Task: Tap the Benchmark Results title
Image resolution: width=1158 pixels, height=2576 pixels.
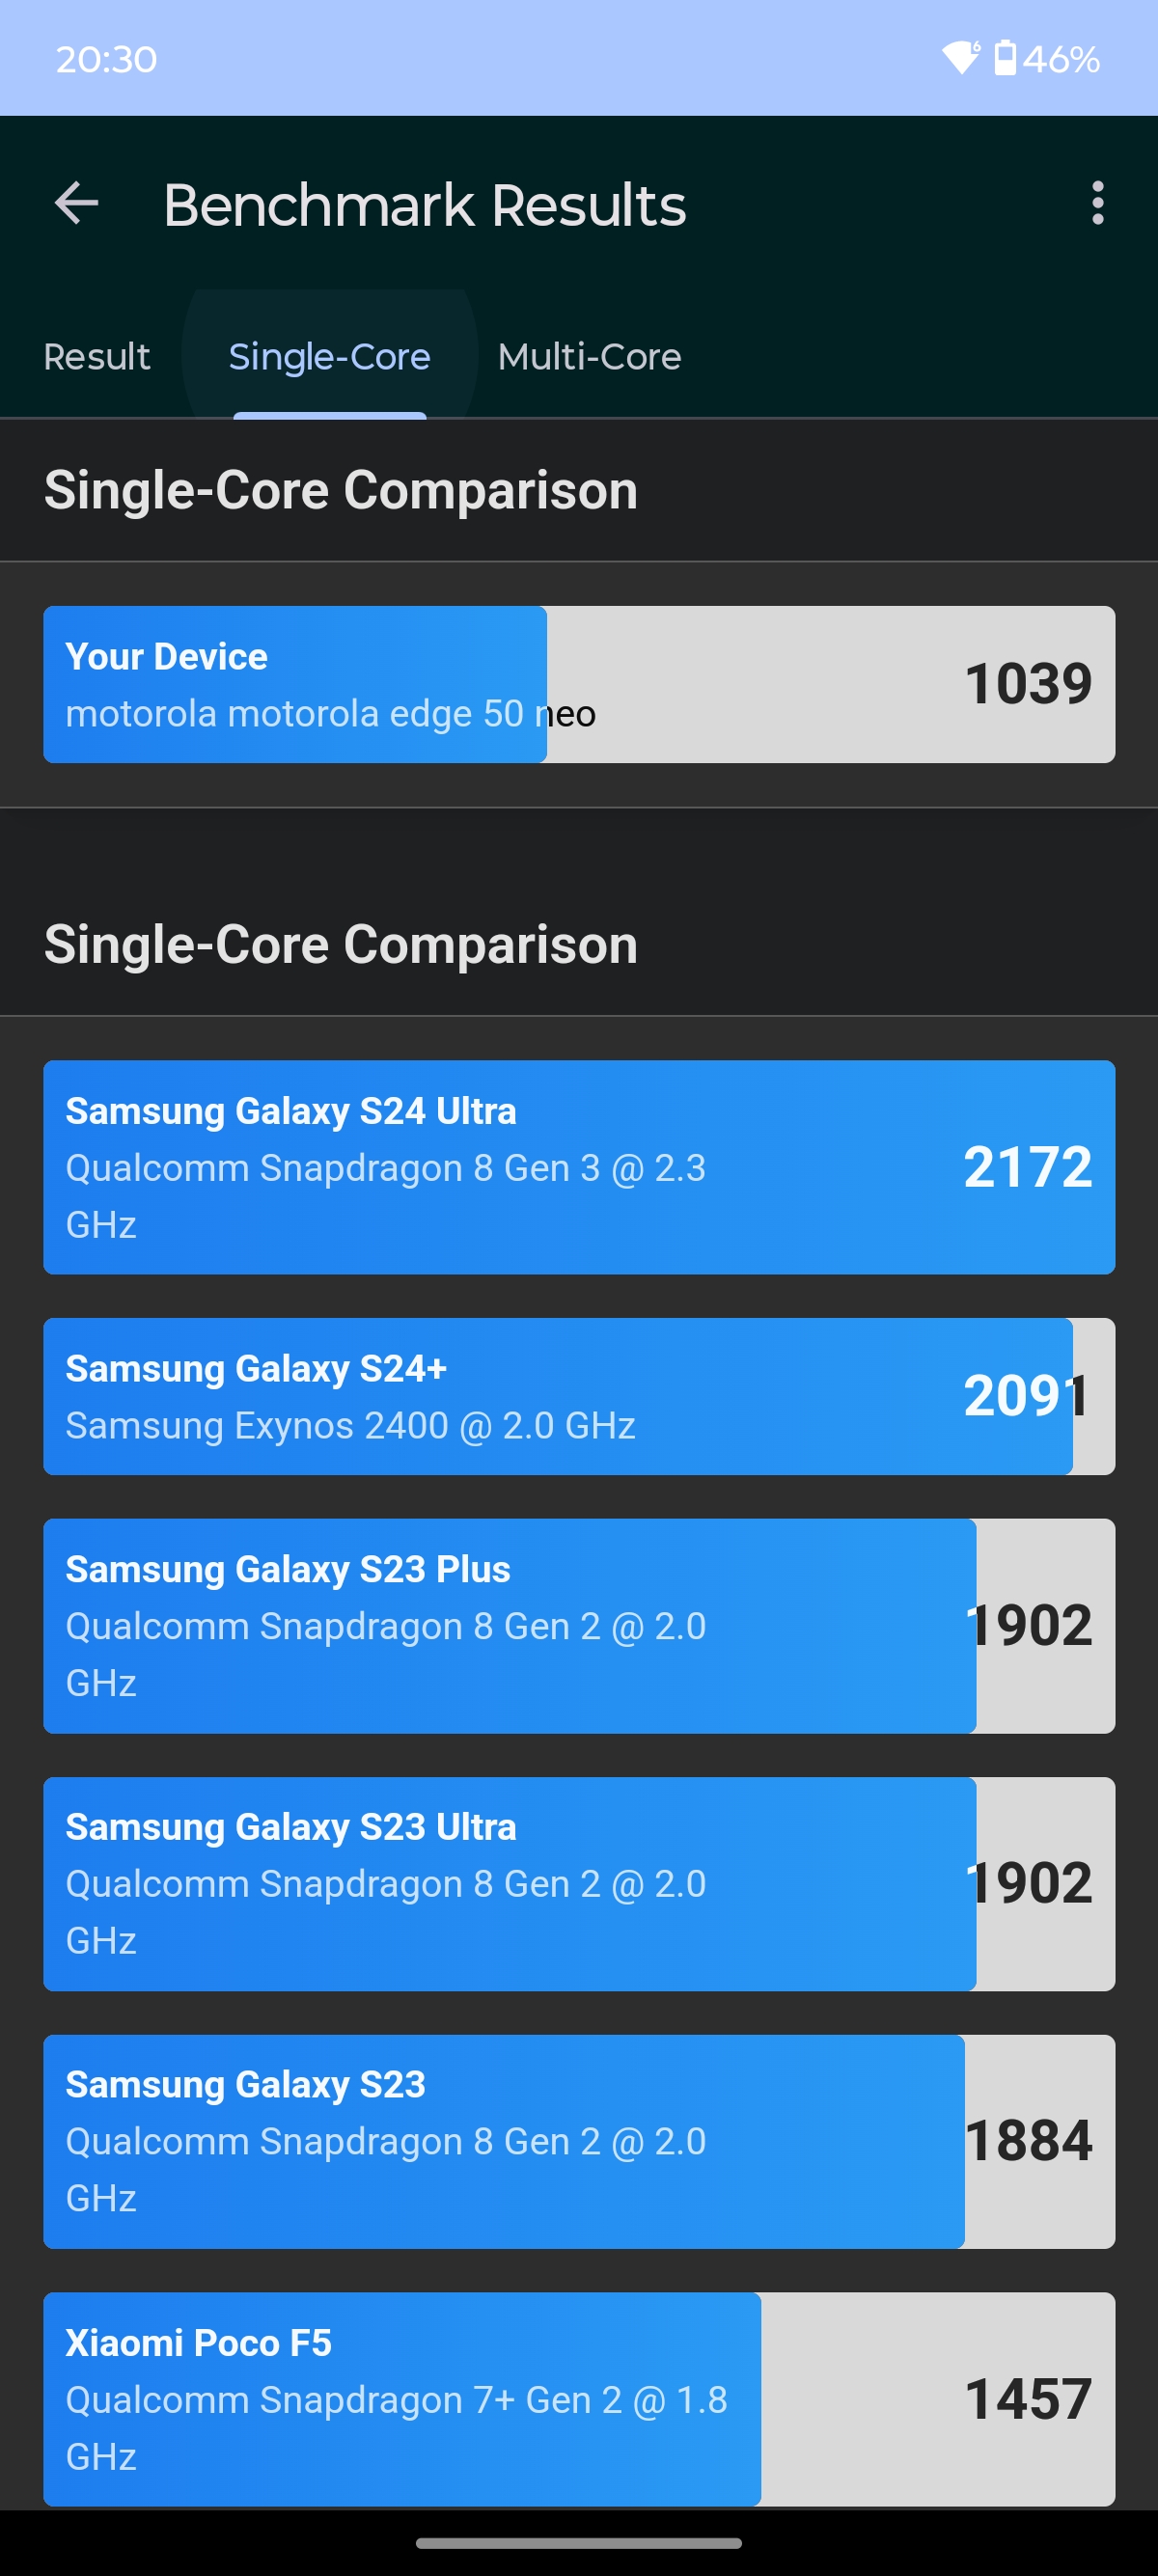Action: (424, 205)
